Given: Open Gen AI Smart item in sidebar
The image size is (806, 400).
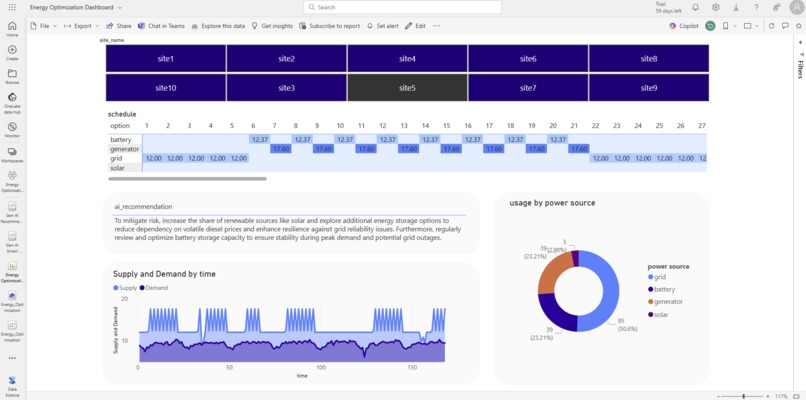Looking at the screenshot, I should pos(12,240).
